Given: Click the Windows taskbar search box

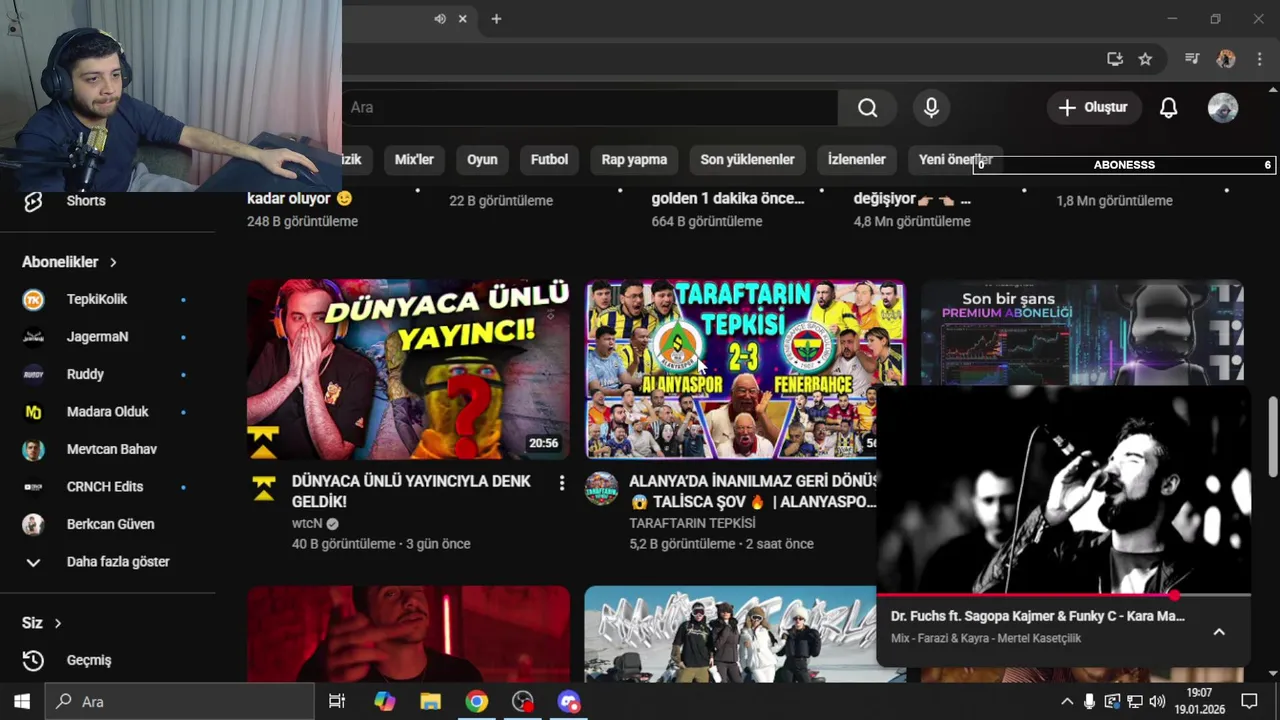Looking at the screenshot, I should 181,702.
